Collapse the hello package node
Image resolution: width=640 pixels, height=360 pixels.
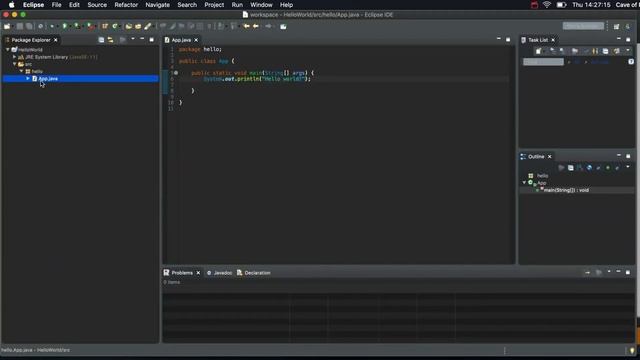(21, 71)
